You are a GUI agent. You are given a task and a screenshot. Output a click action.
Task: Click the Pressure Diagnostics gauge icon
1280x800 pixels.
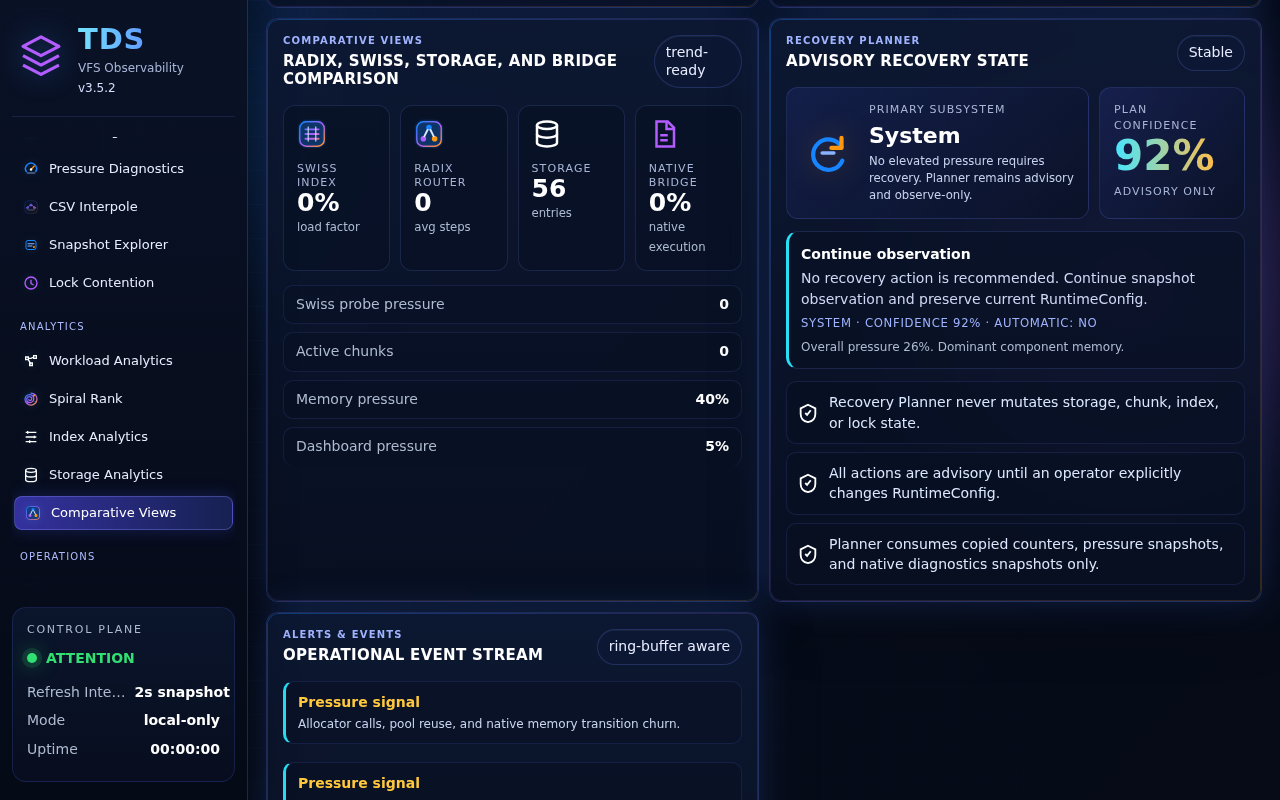pos(31,169)
